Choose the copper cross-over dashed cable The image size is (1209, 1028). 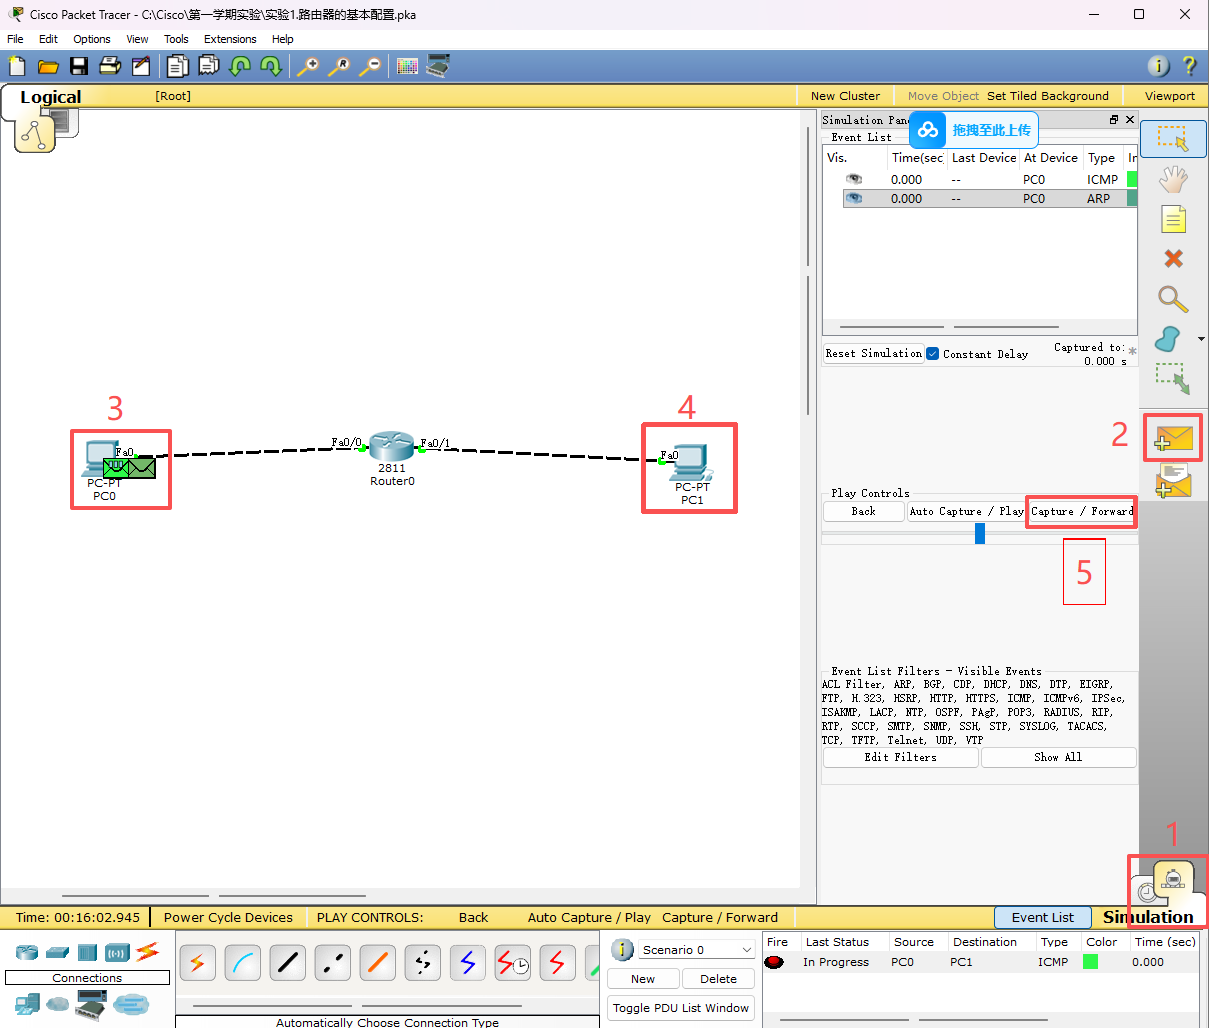pos(333,963)
